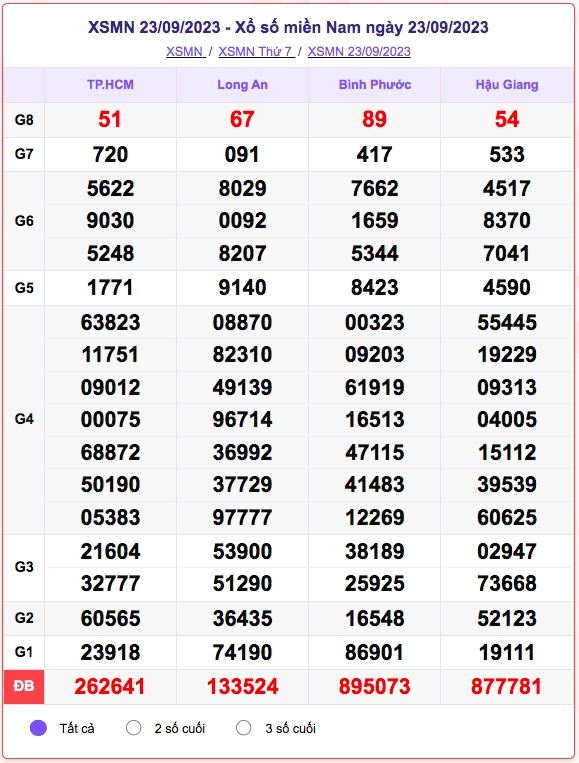
Task: Click the G3 number 38189
Action: 375,552
